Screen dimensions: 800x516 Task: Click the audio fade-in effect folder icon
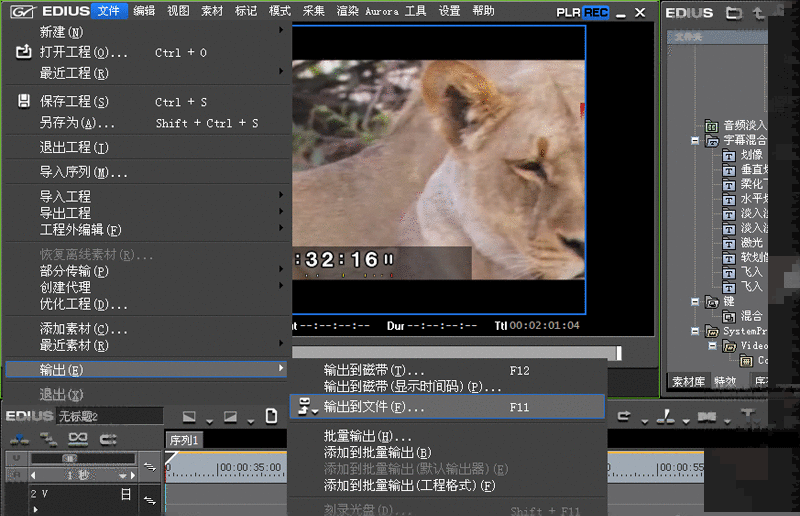pyautogui.click(x=711, y=126)
